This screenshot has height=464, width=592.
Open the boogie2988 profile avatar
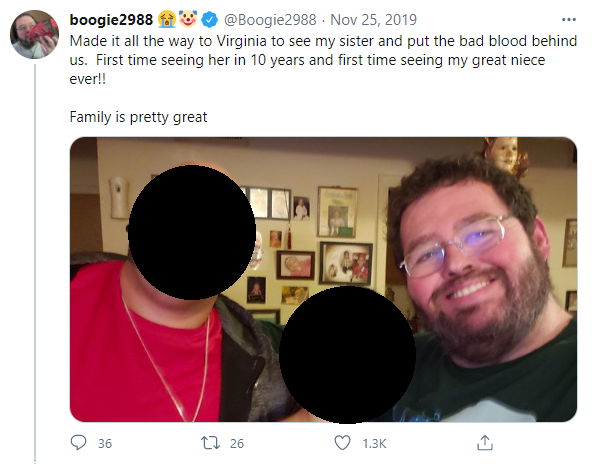click(x=34, y=34)
